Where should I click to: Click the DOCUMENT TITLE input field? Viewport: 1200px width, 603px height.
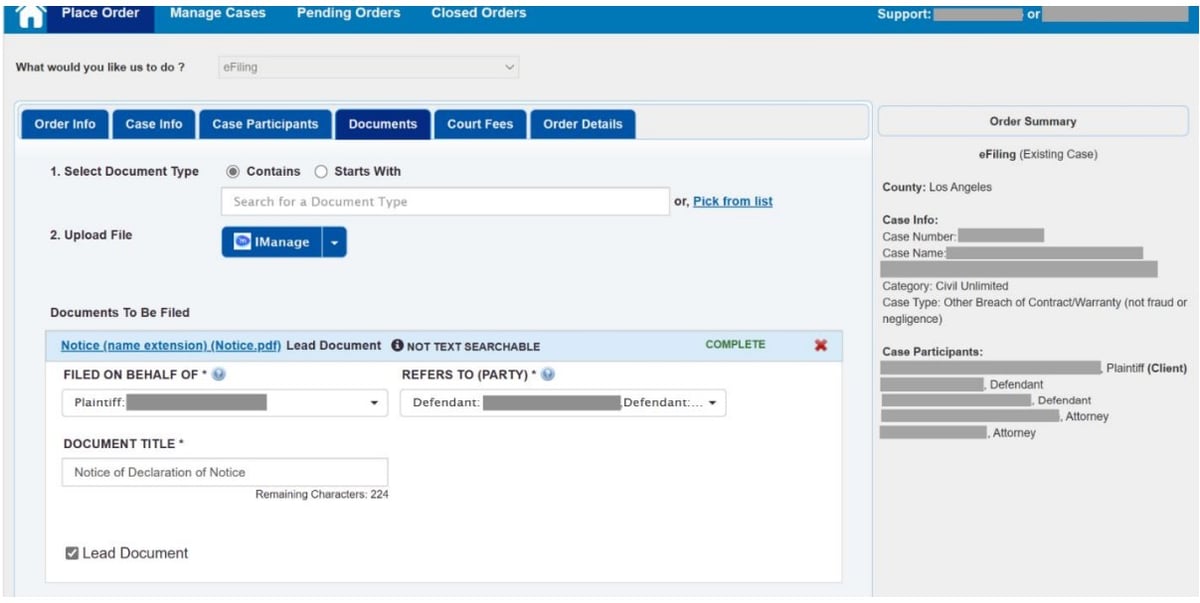[226, 471]
